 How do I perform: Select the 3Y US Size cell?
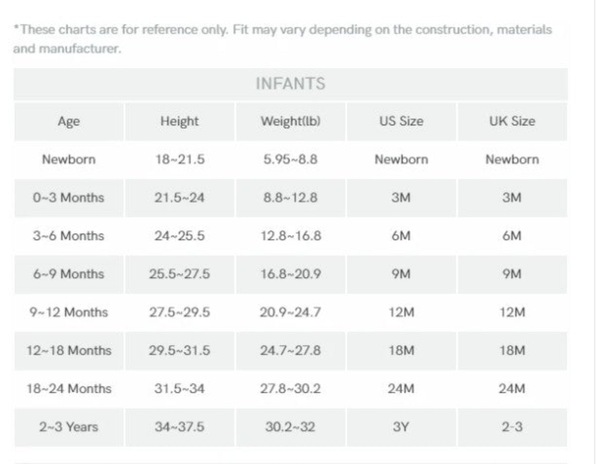point(401,427)
